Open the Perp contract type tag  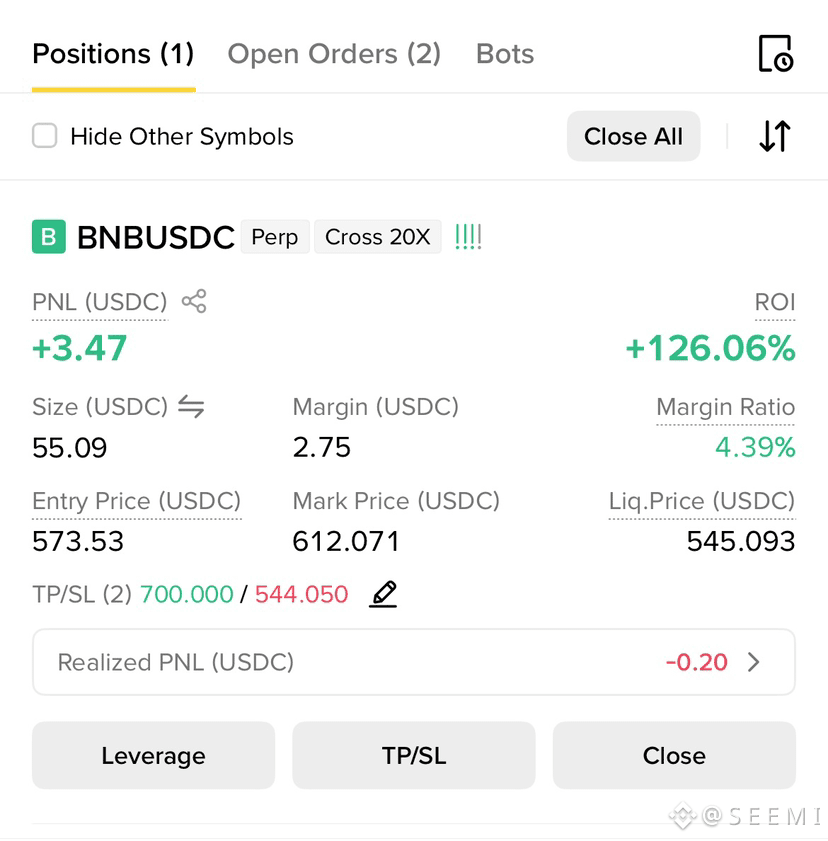[x=275, y=237]
